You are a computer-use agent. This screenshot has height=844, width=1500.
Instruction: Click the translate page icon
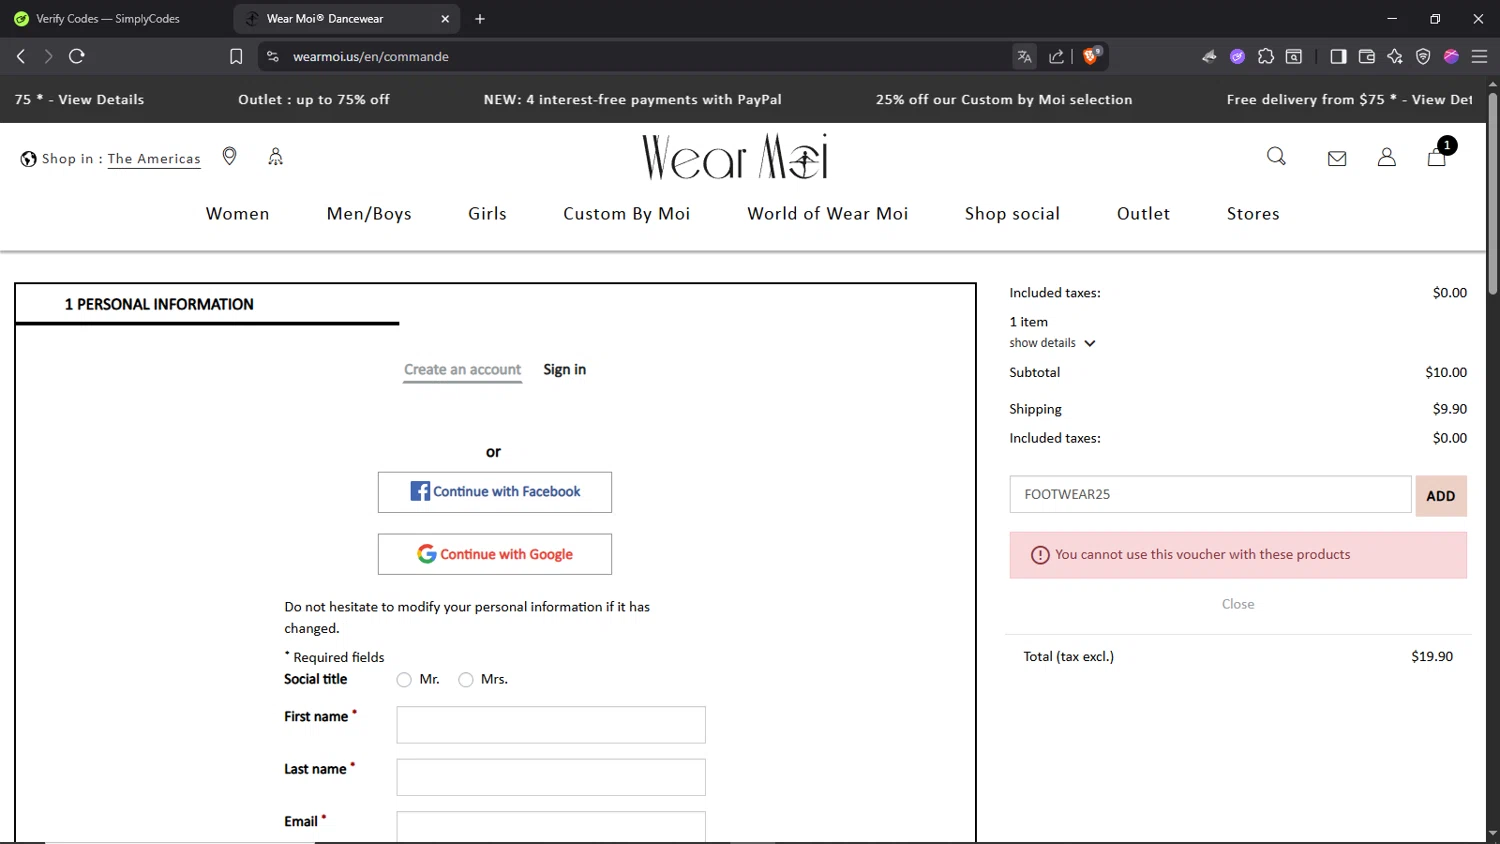1025,57
